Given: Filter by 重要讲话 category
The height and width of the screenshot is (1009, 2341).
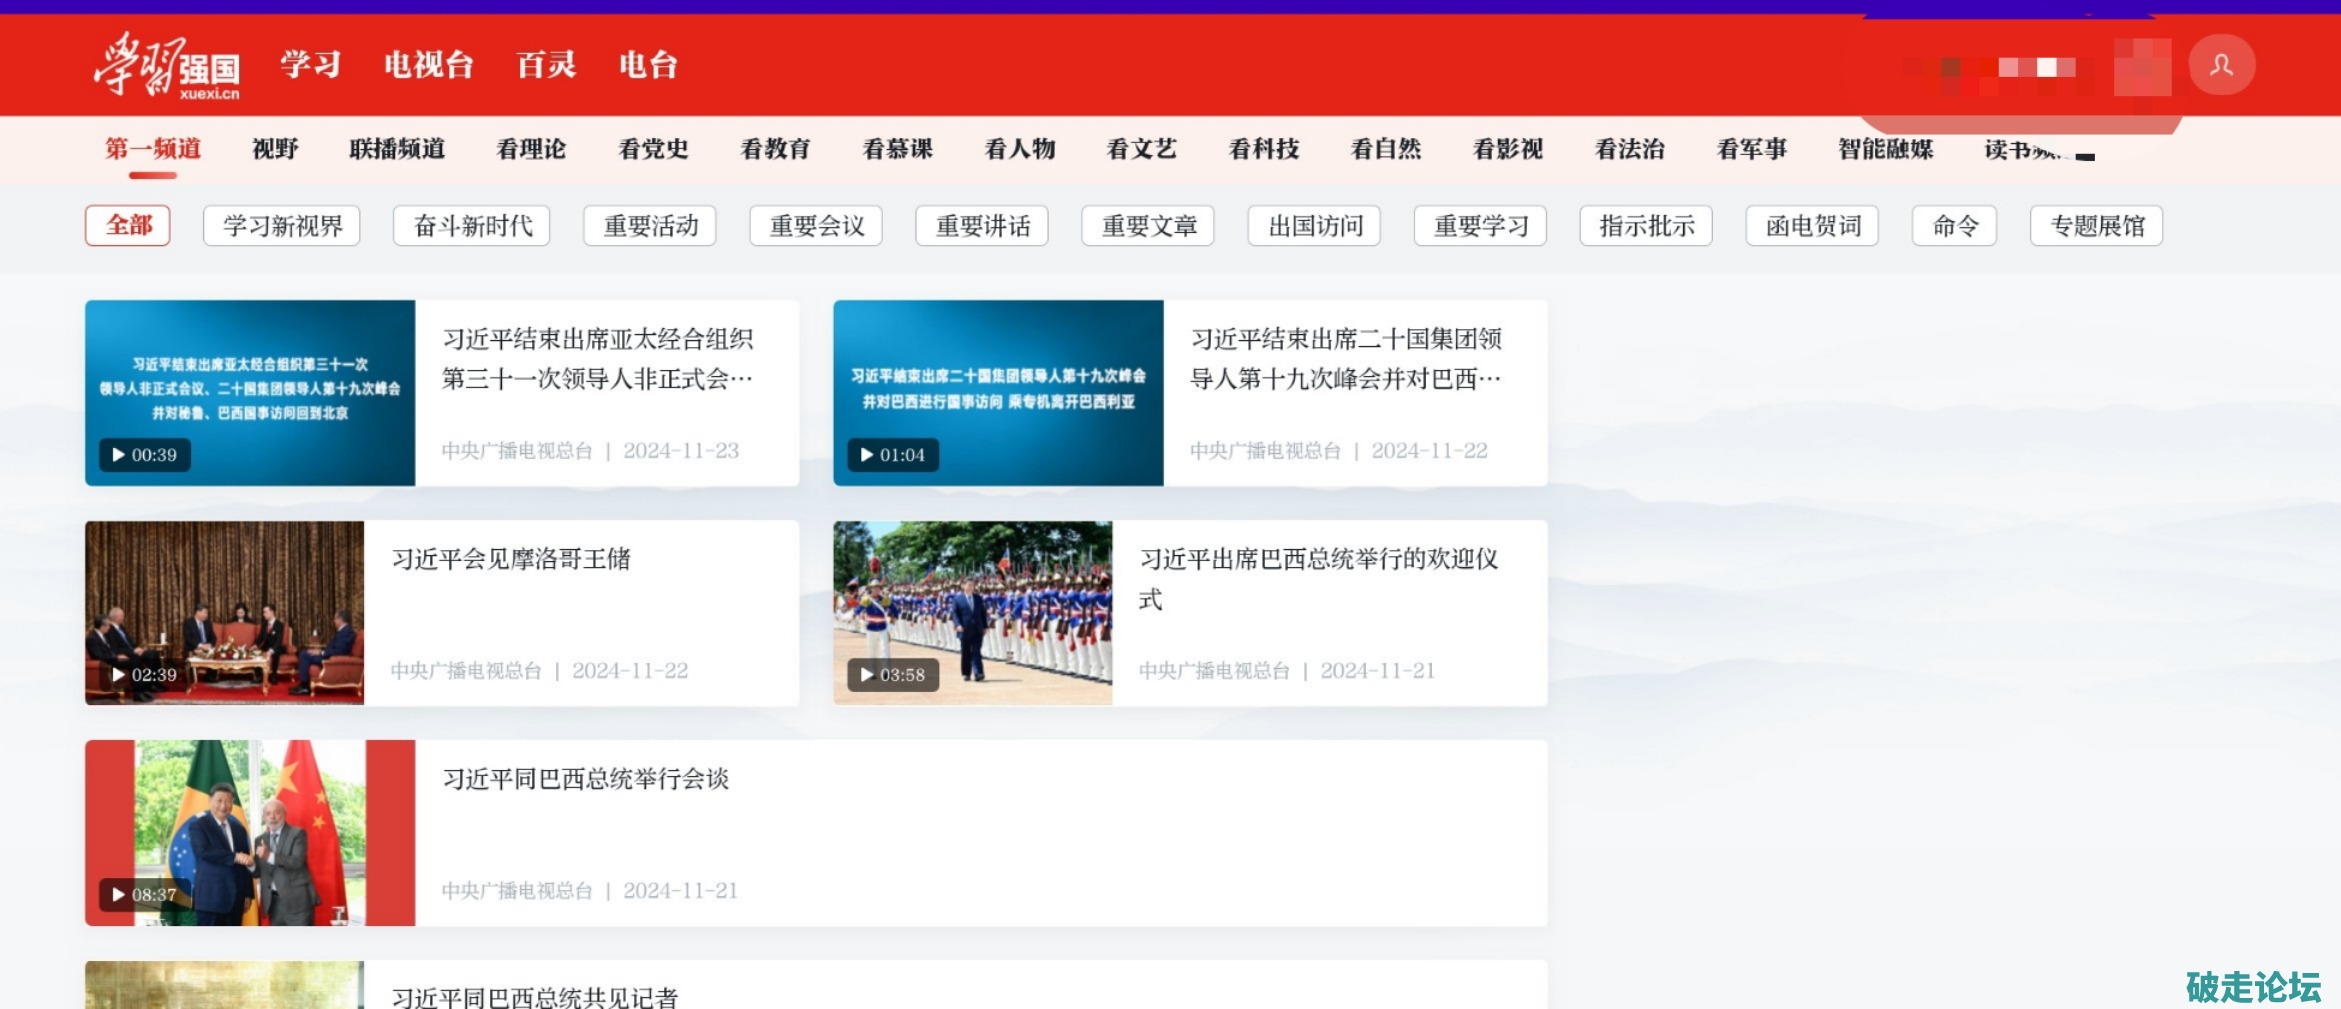Looking at the screenshot, I should tap(982, 226).
